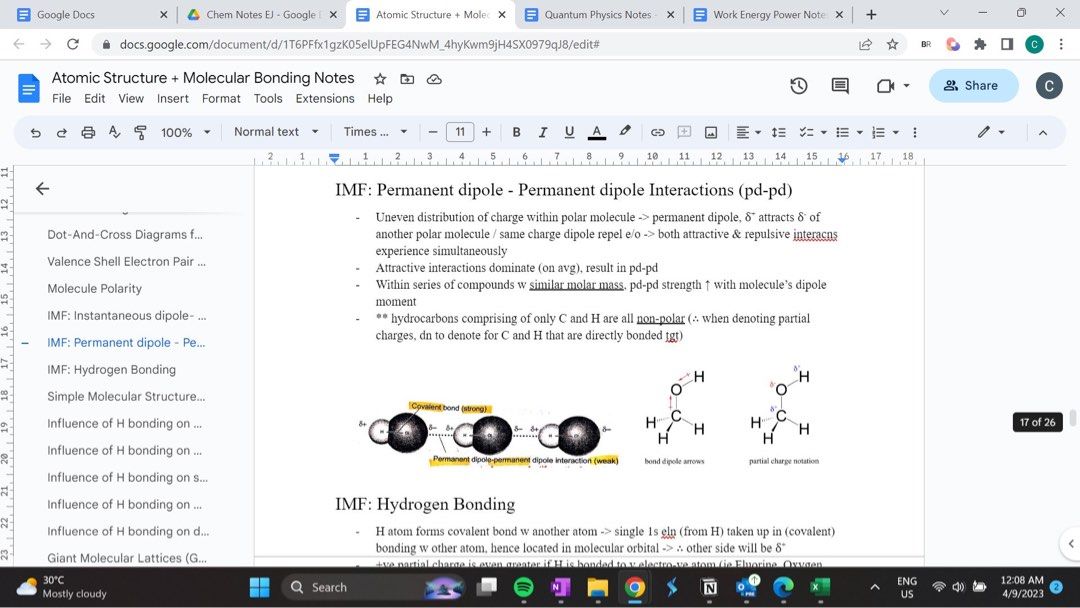Screen dimensions: 1080x608
Task: Apply italic formatting
Action: (542, 131)
